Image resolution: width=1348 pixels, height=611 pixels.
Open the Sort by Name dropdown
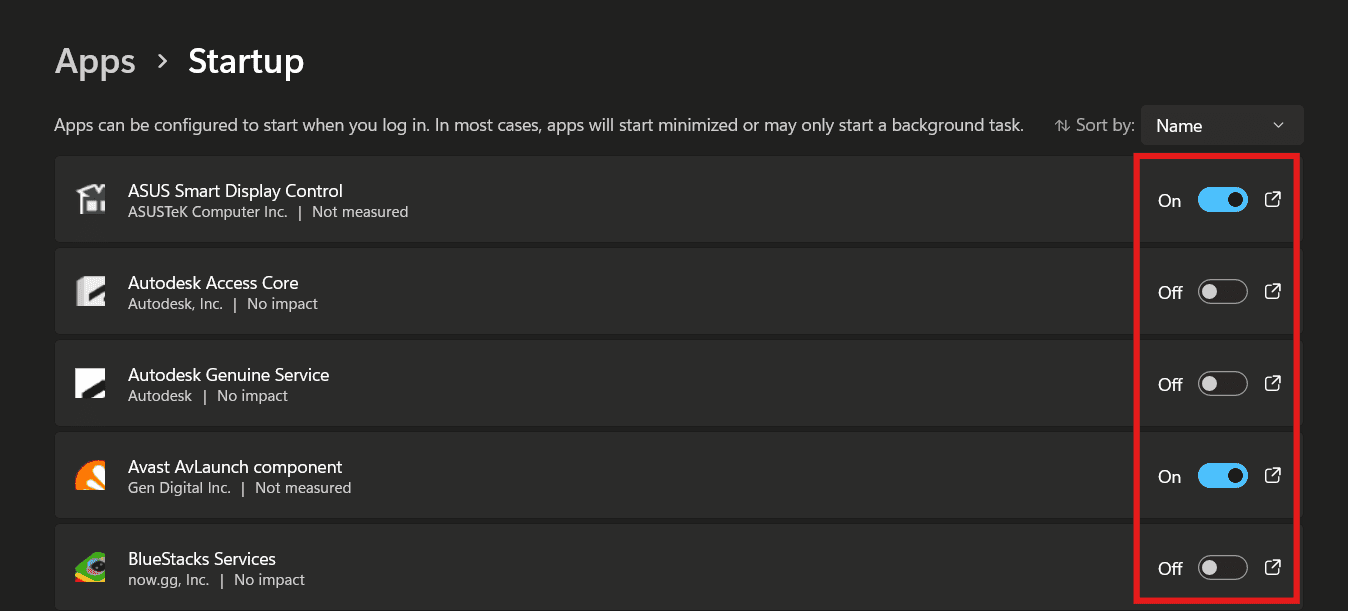(1222, 125)
